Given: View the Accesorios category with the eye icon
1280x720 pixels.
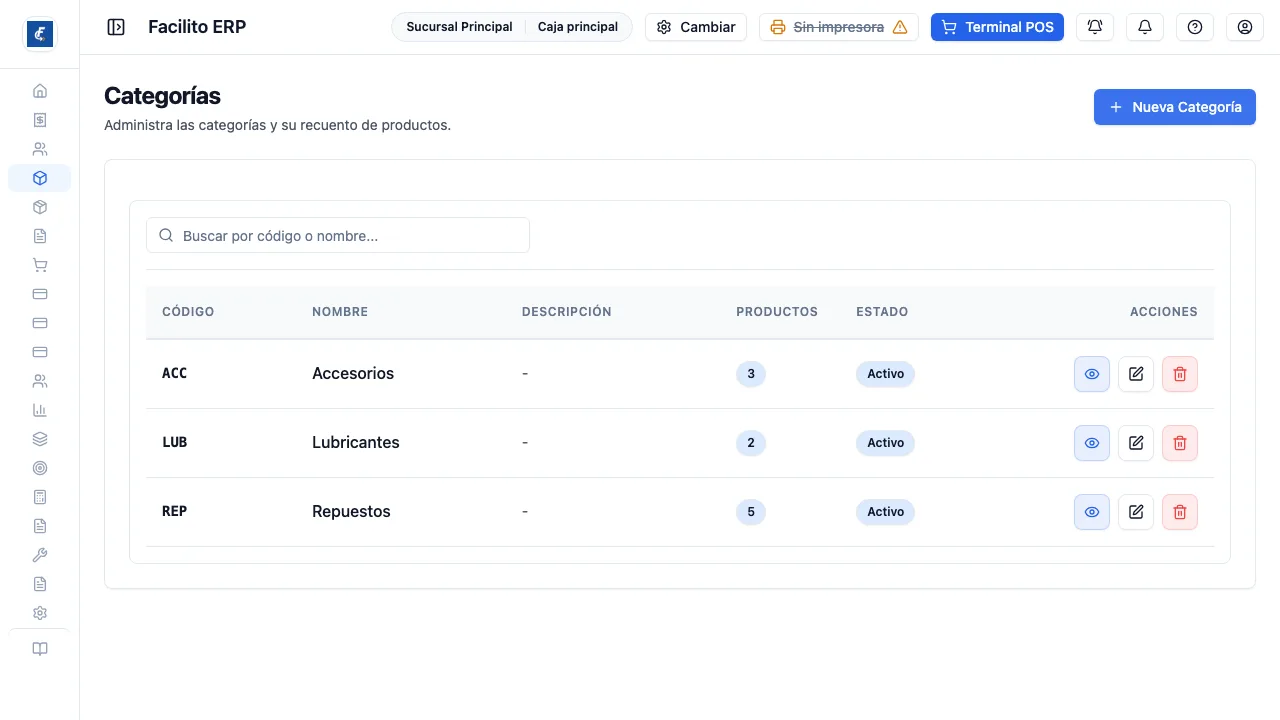Looking at the screenshot, I should (x=1092, y=374).
